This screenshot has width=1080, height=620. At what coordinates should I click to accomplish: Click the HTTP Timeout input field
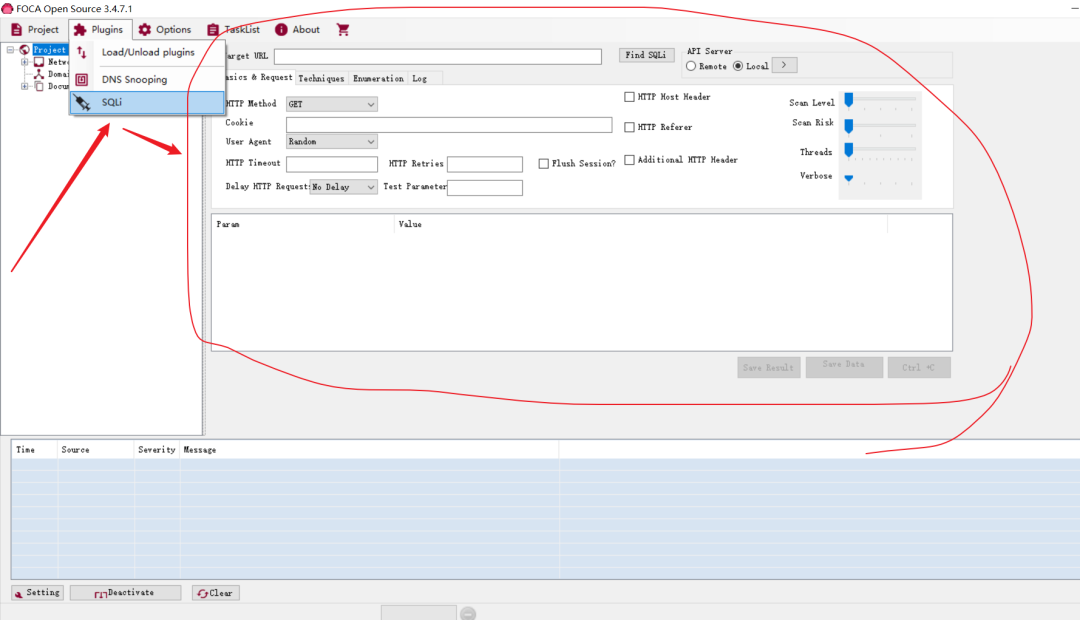(x=332, y=164)
